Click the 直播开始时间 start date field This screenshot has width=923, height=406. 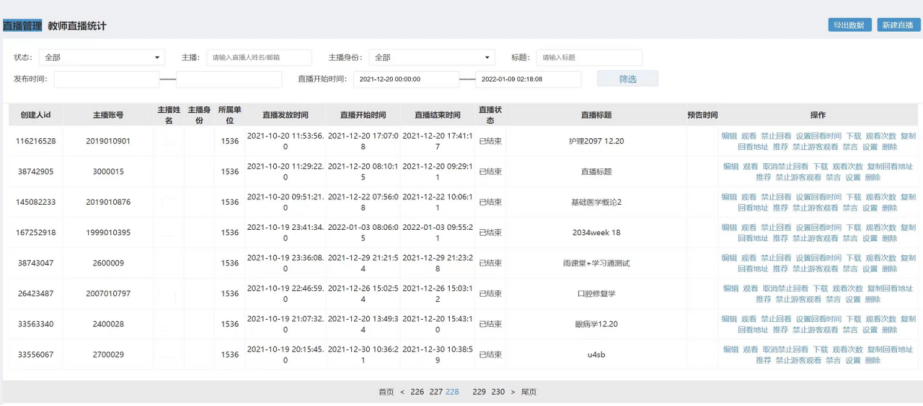(405, 79)
